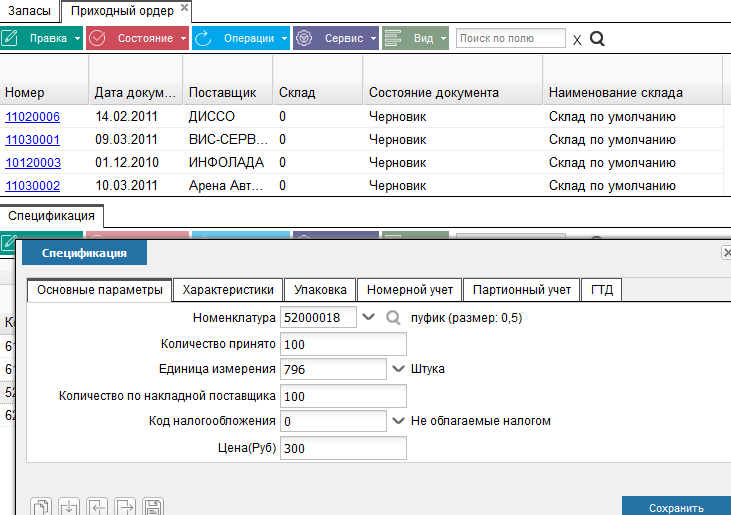This screenshot has width=731, height=515.
Task: Clear the field search with X
Action: click(x=577, y=40)
